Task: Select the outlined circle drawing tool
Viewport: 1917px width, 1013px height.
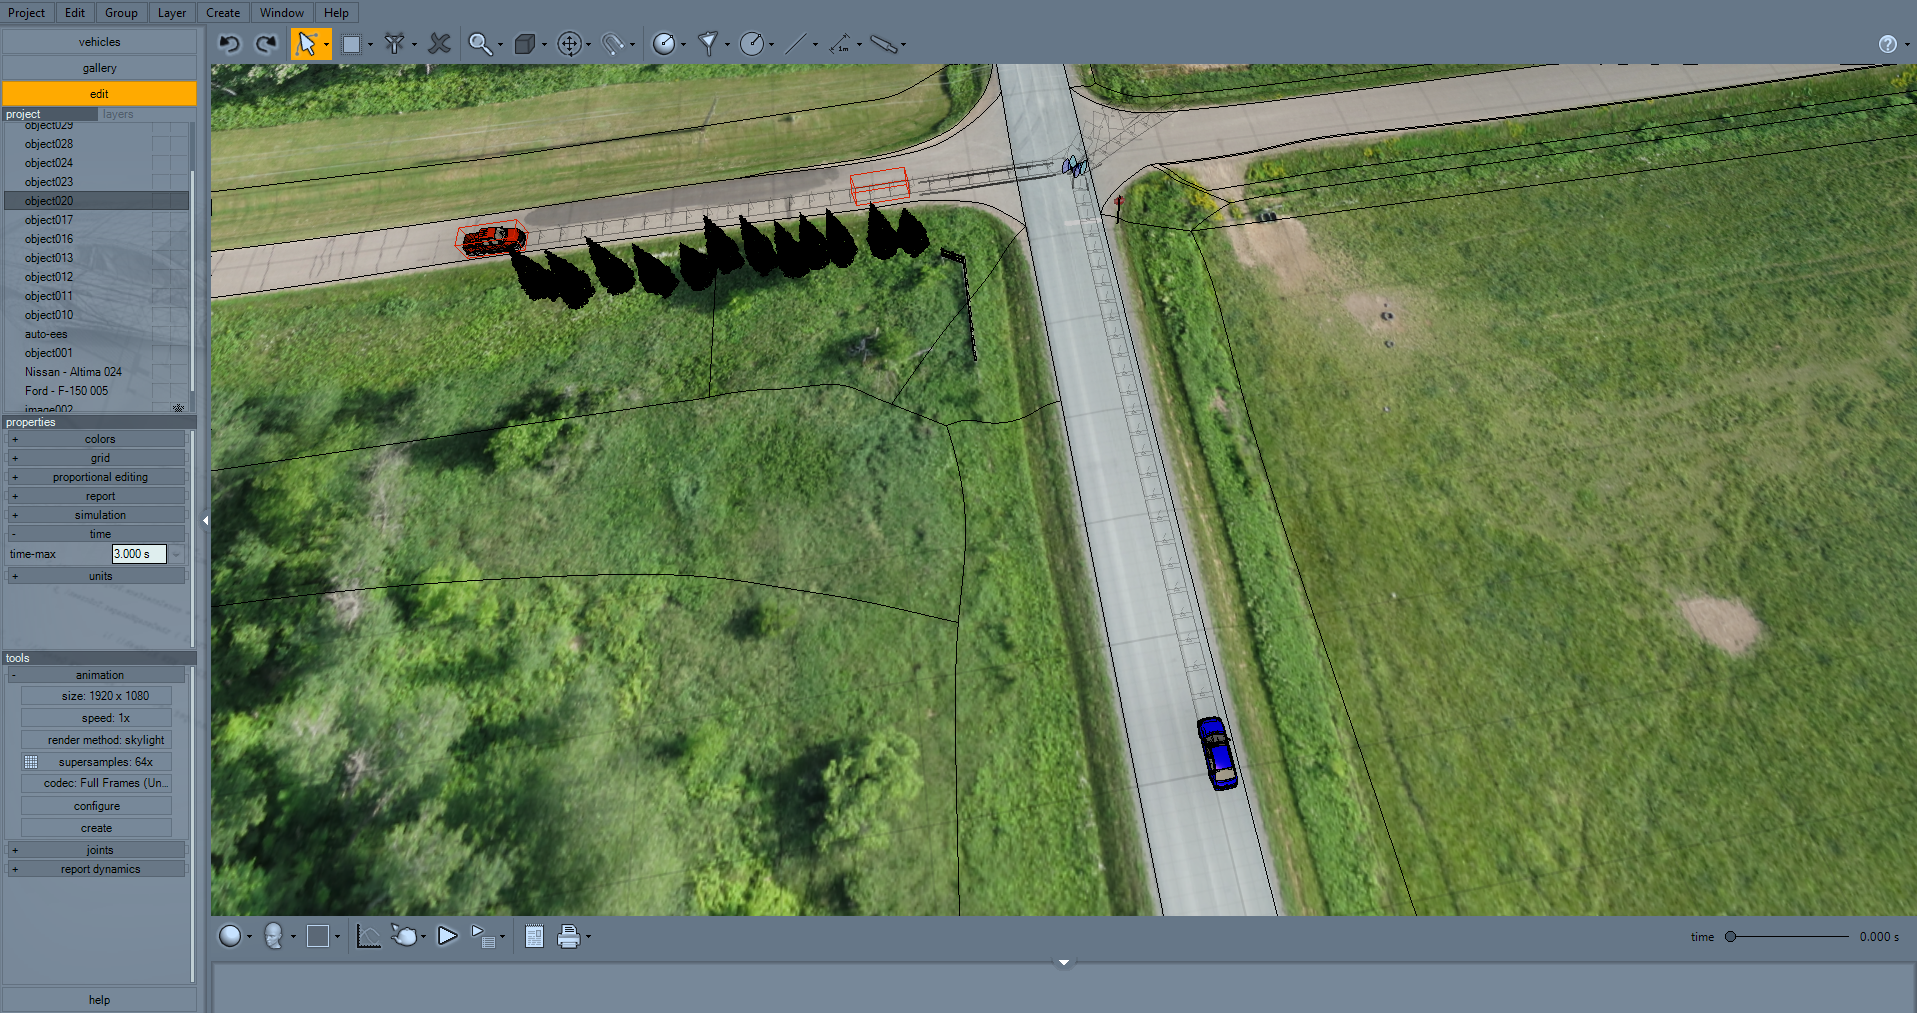Action: tap(752, 44)
